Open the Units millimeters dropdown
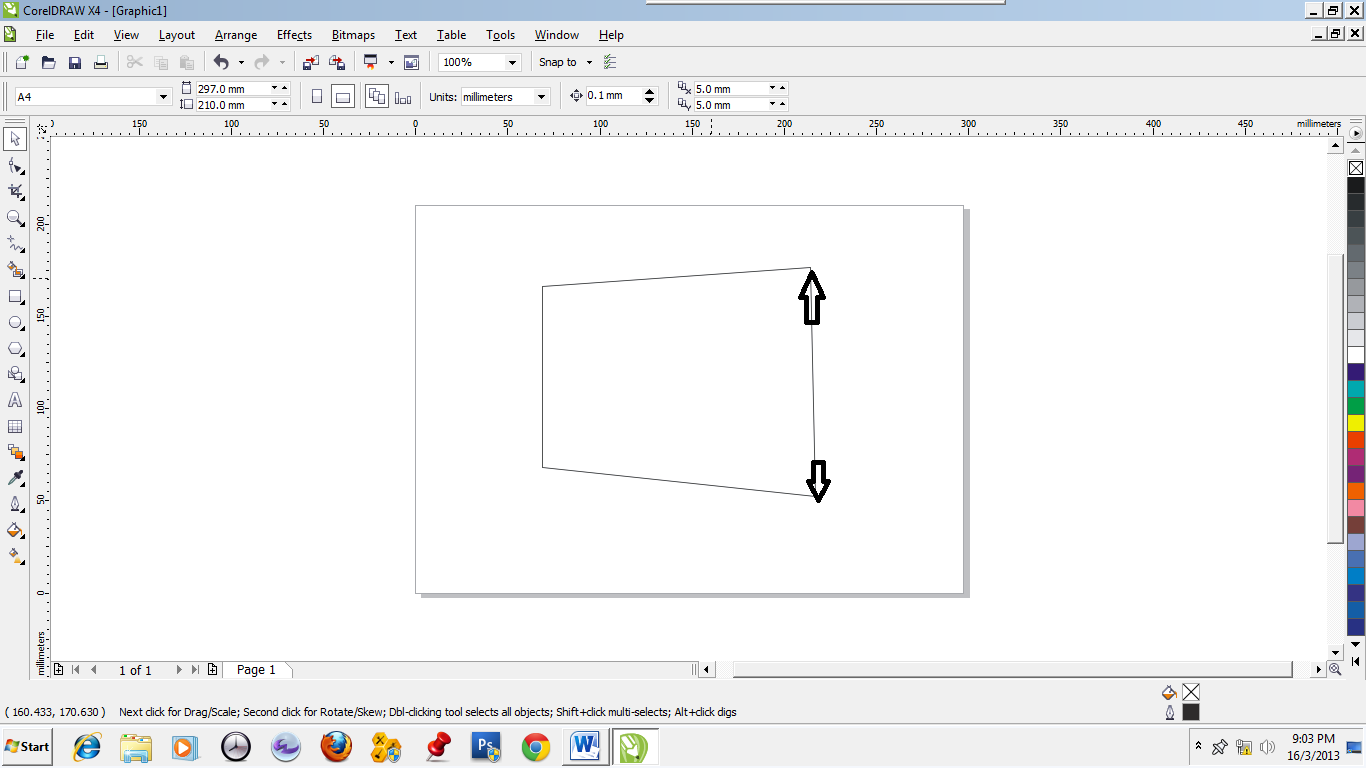This screenshot has height=768, width=1366. pos(539,96)
